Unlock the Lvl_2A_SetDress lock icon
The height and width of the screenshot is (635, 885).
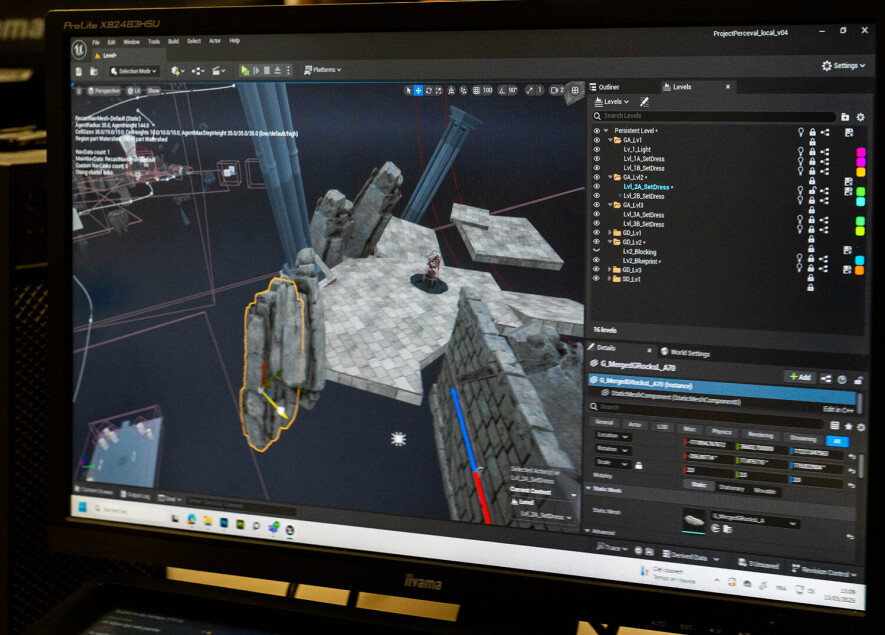pos(812,190)
